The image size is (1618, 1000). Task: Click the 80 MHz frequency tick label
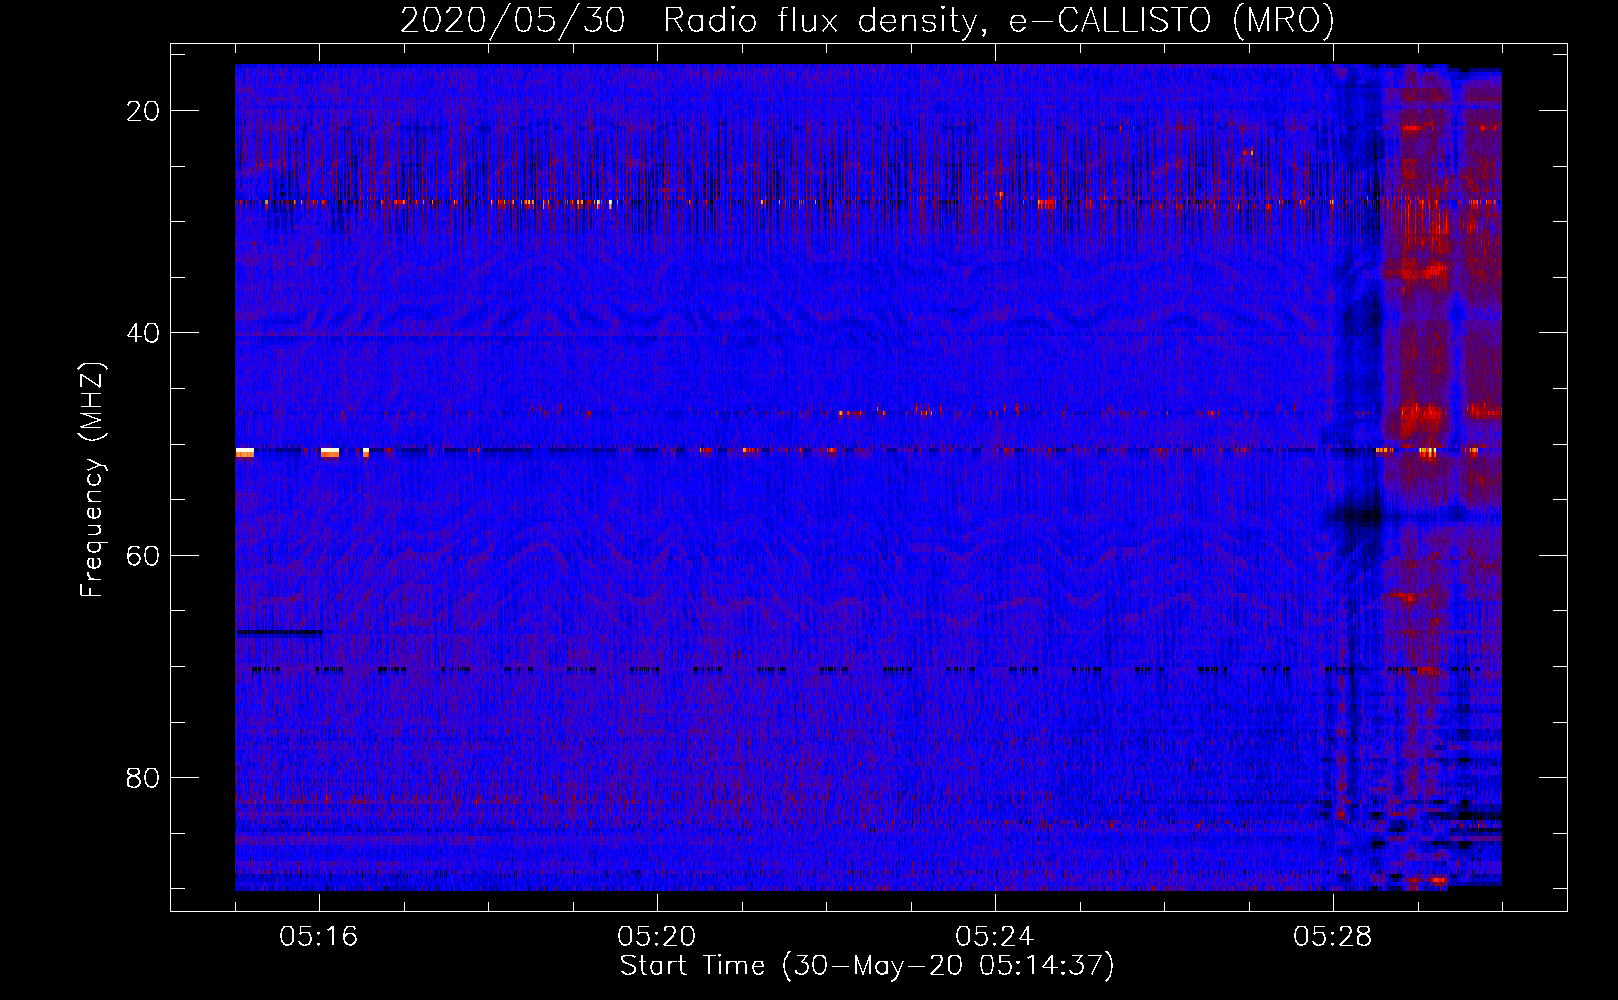point(143,778)
